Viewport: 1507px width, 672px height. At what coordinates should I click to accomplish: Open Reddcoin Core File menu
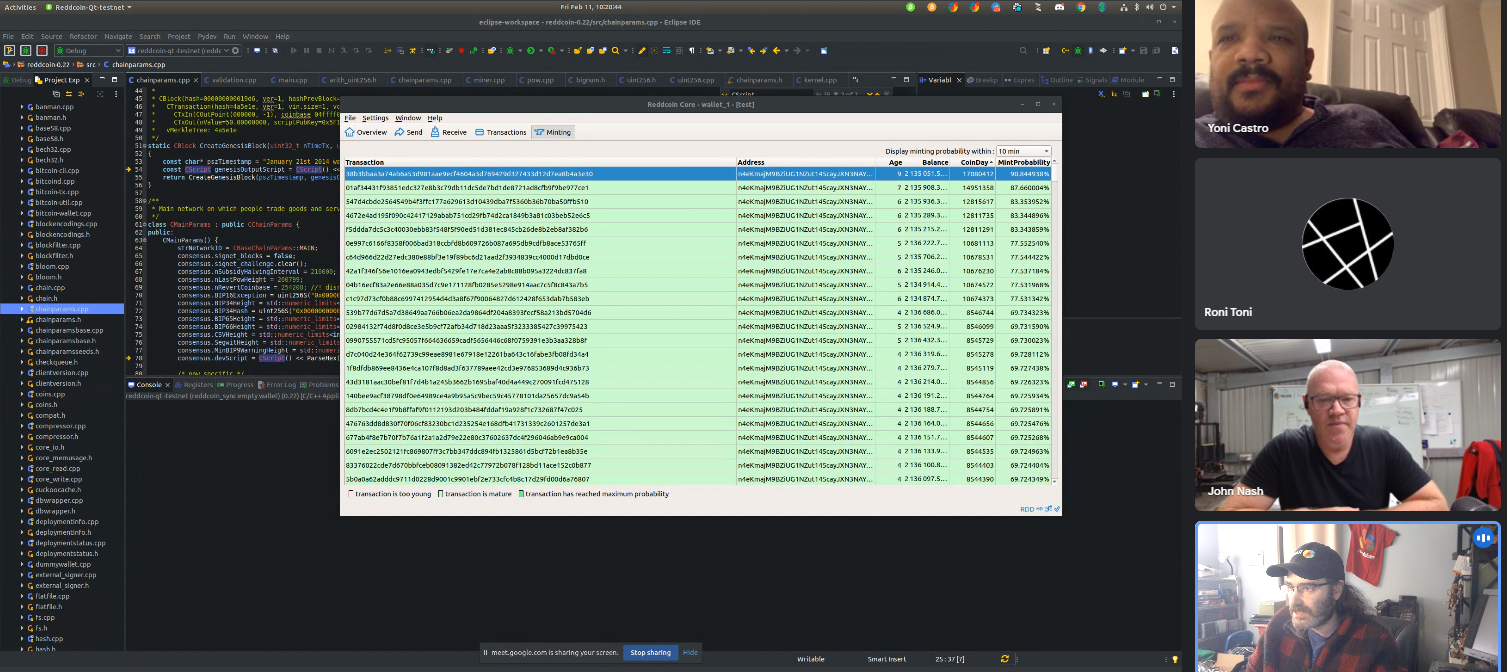[350, 118]
